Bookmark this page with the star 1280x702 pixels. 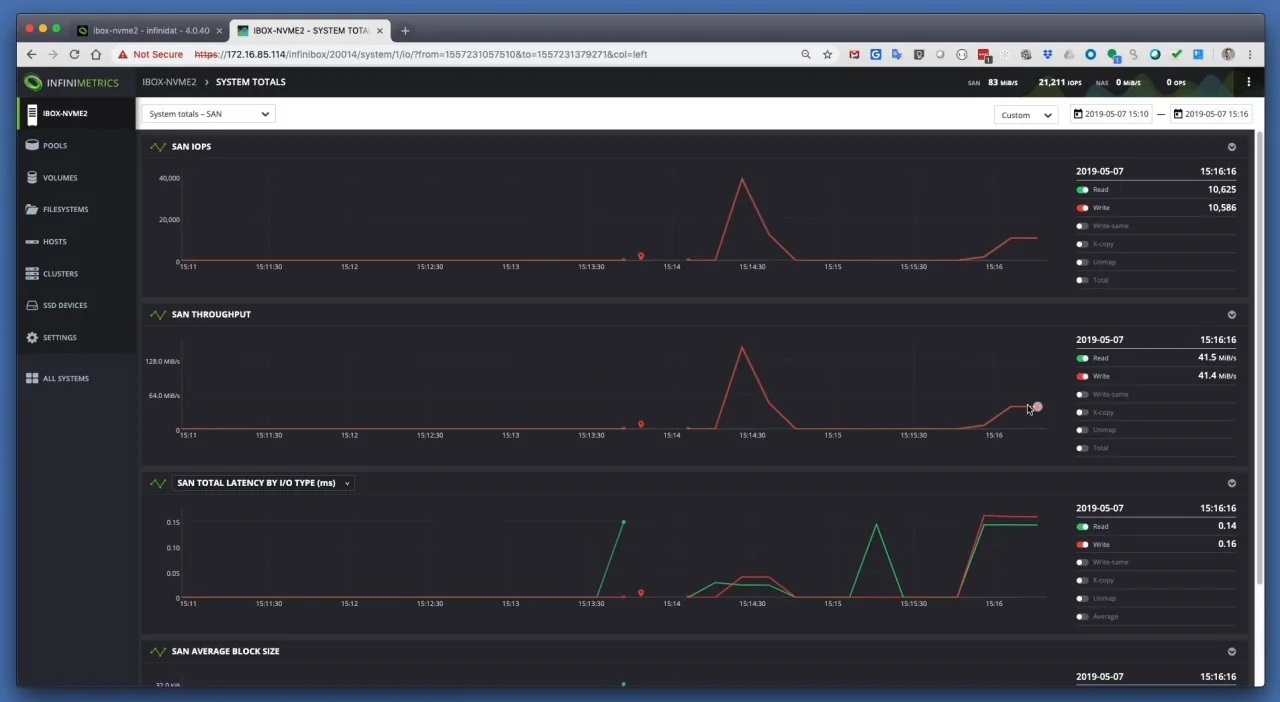click(827, 54)
